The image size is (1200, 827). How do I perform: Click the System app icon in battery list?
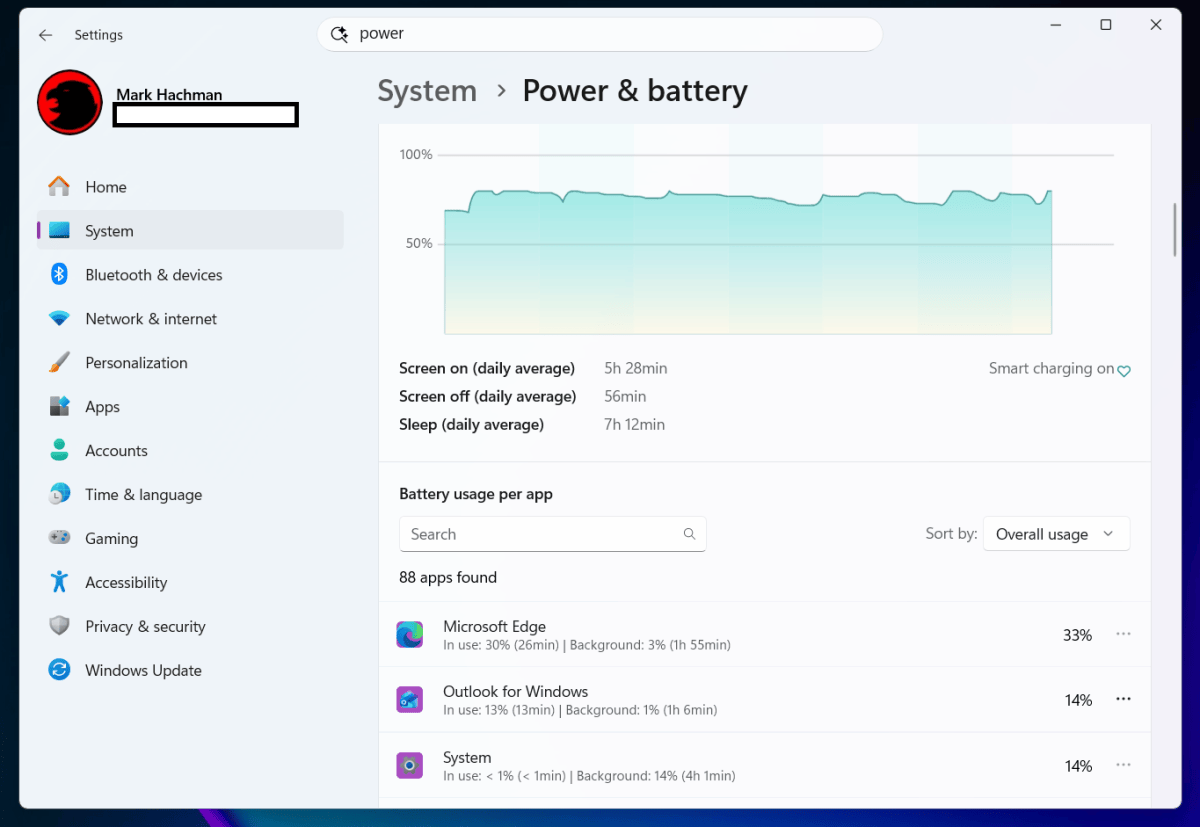410,766
